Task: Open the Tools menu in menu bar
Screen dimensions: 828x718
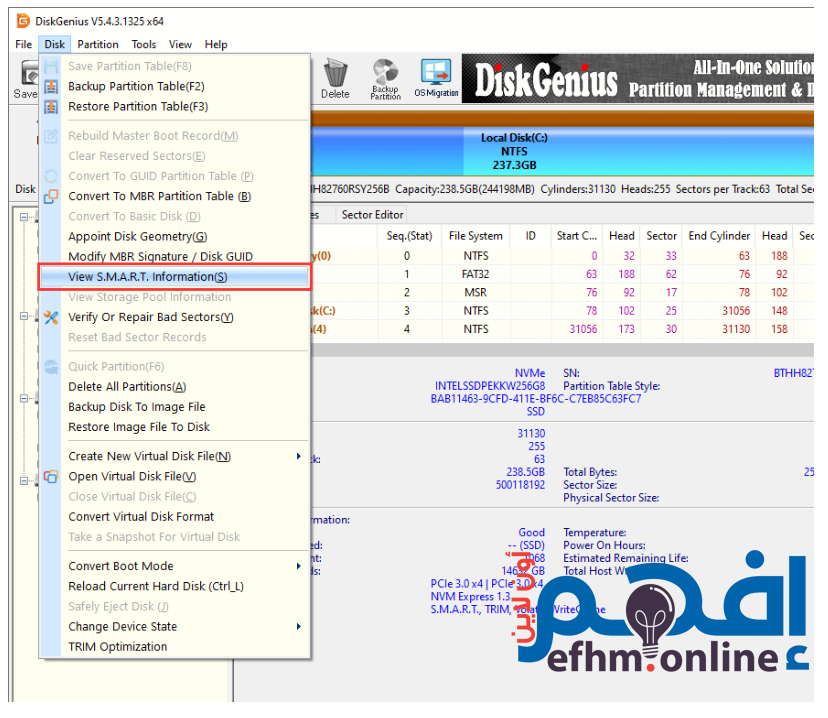Action: (144, 44)
